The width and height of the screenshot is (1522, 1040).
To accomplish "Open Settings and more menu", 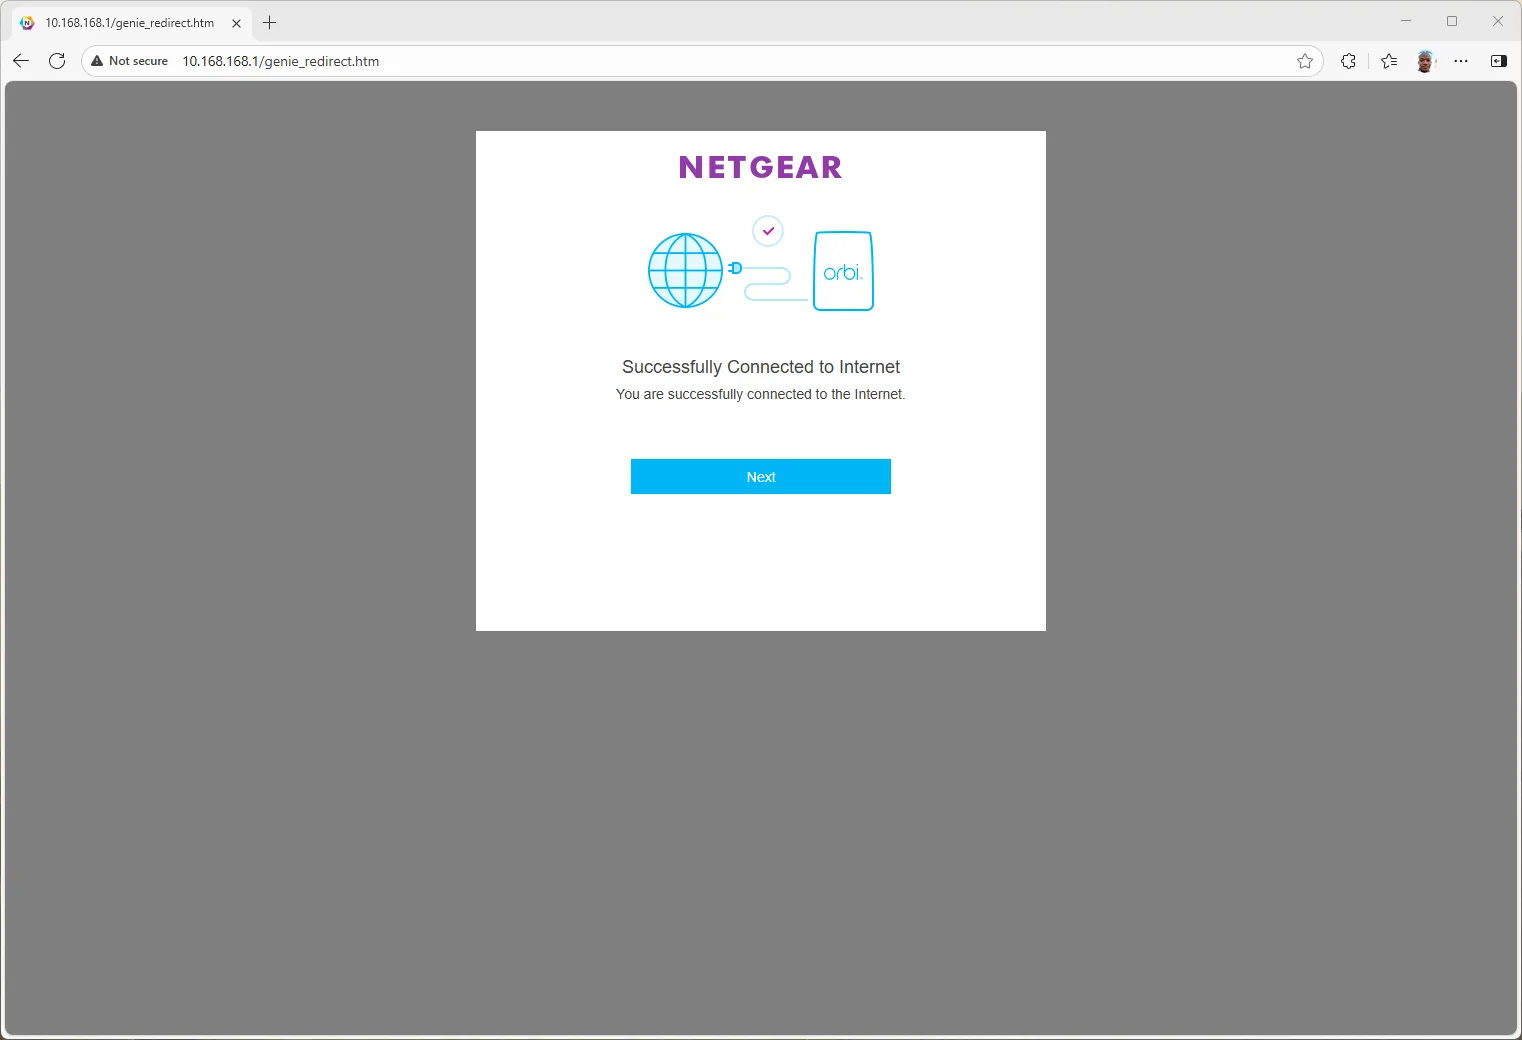I will coord(1461,61).
